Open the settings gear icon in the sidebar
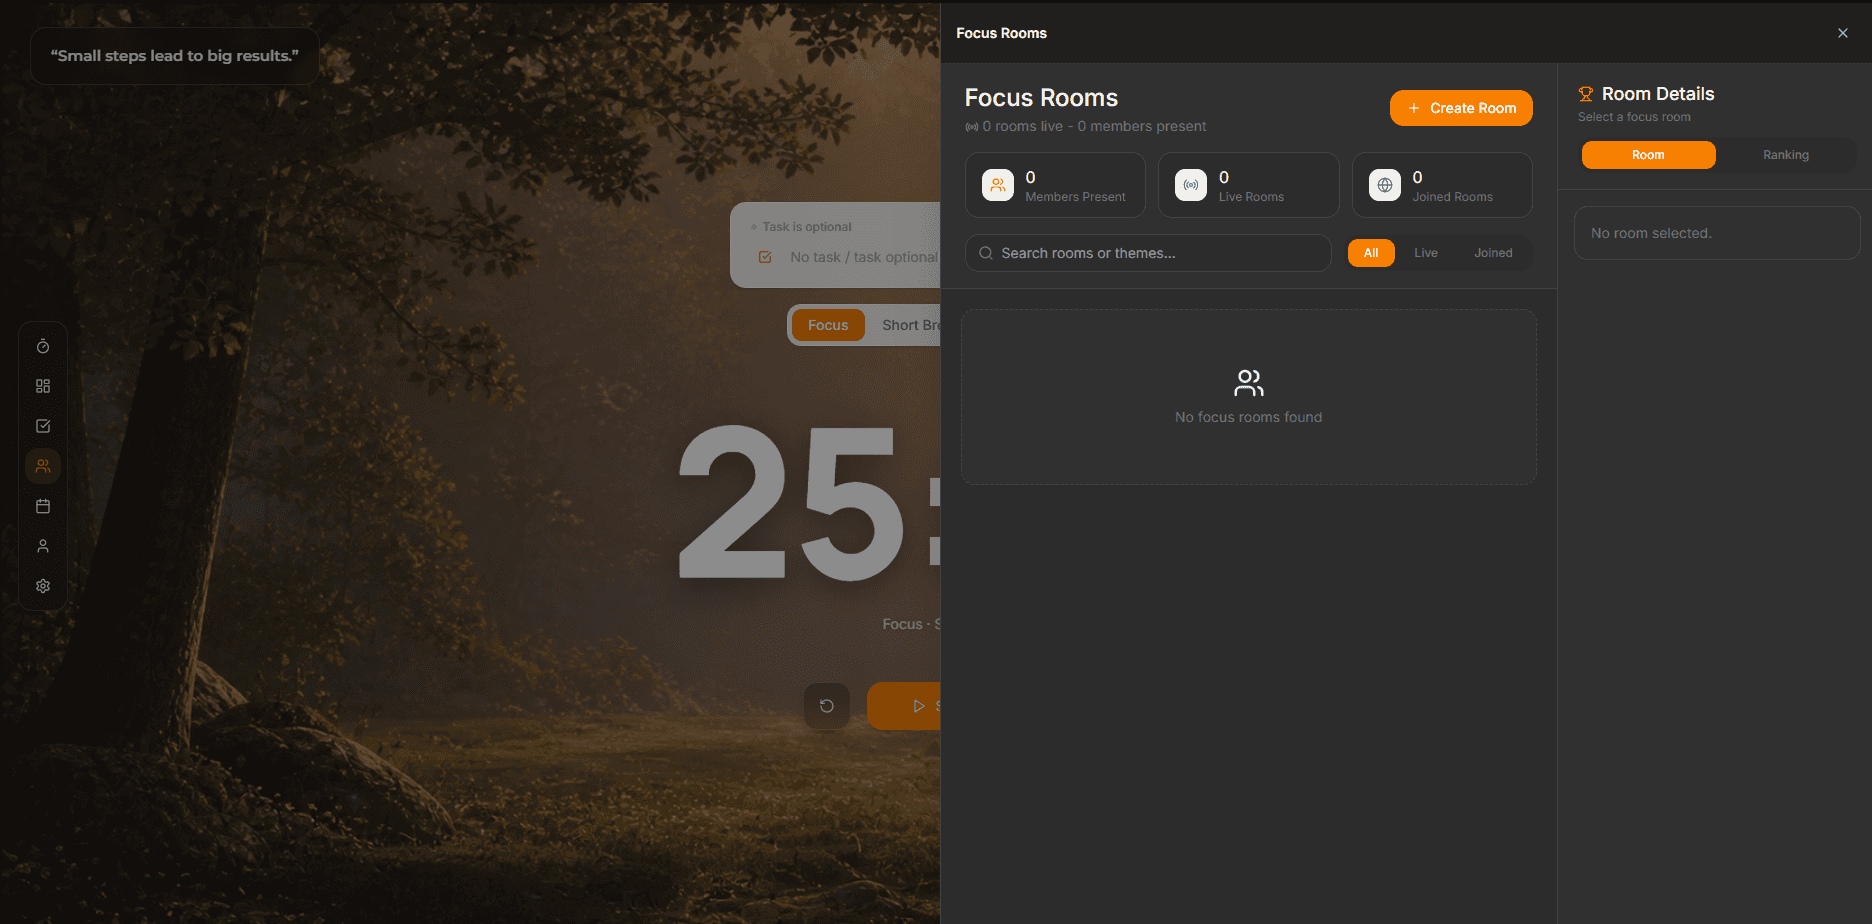This screenshot has width=1872, height=924. [x=43, y=586]
